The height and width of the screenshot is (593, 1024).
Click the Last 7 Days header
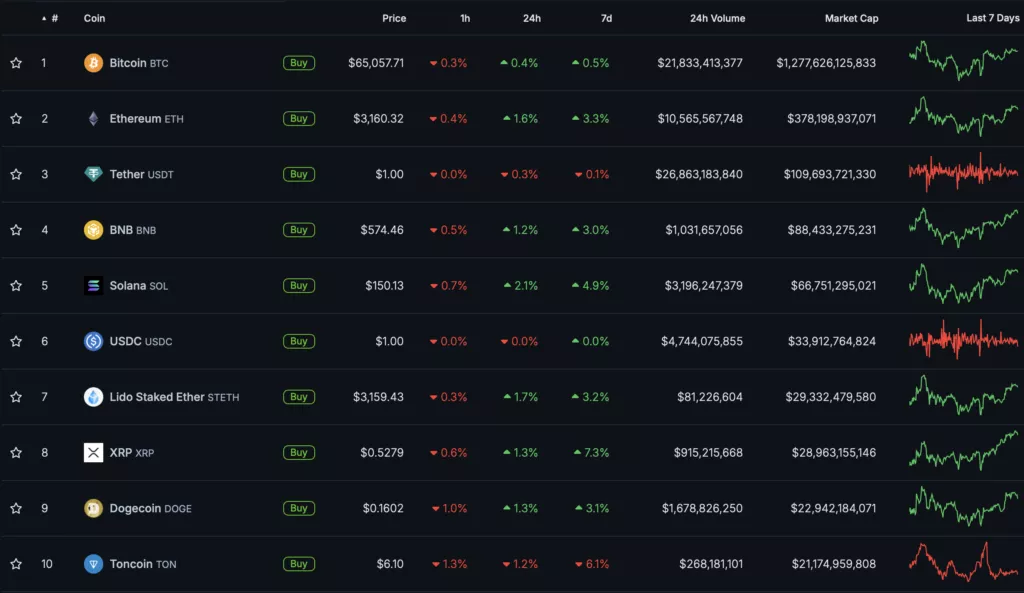993,18
